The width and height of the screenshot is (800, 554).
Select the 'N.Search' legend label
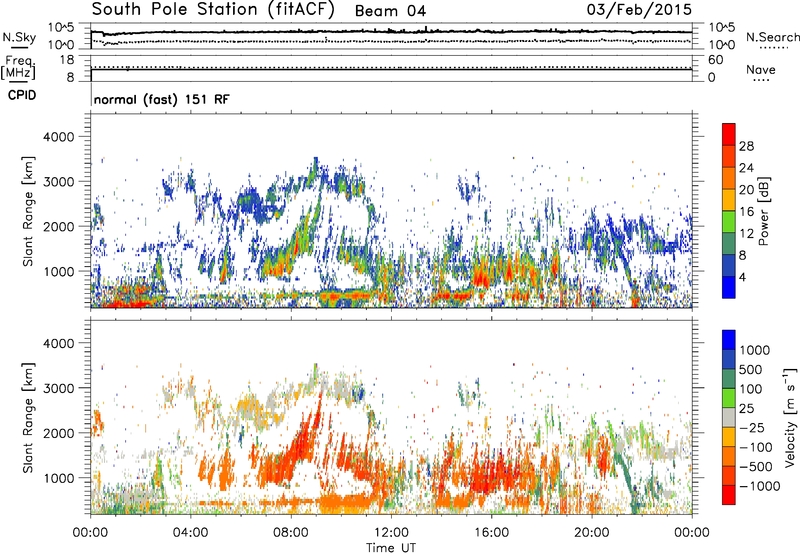(x=773, y=37)
